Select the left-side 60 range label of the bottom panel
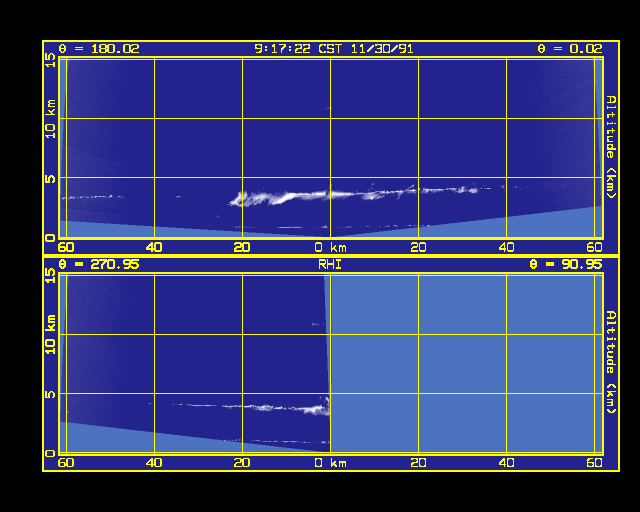This screenshot has height=512, width=640. pos(66,463)
